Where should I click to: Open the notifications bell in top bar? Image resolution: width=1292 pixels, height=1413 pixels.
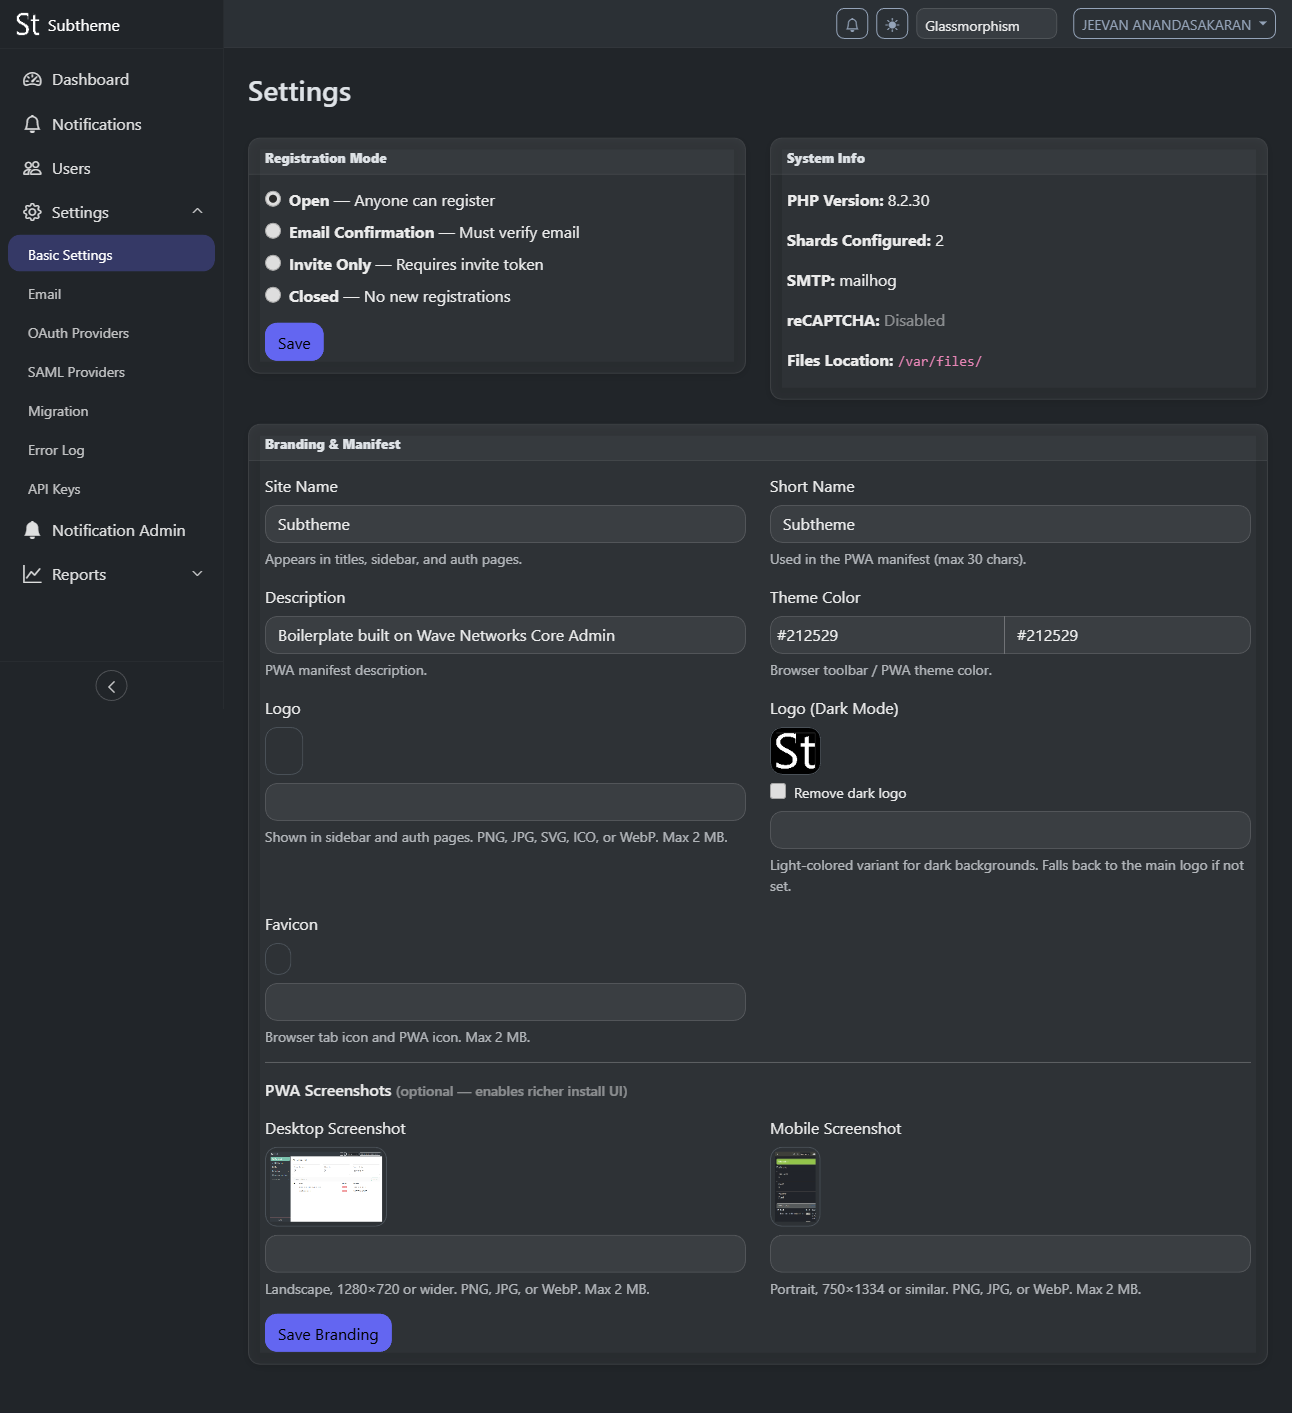[x=852, y=24]
